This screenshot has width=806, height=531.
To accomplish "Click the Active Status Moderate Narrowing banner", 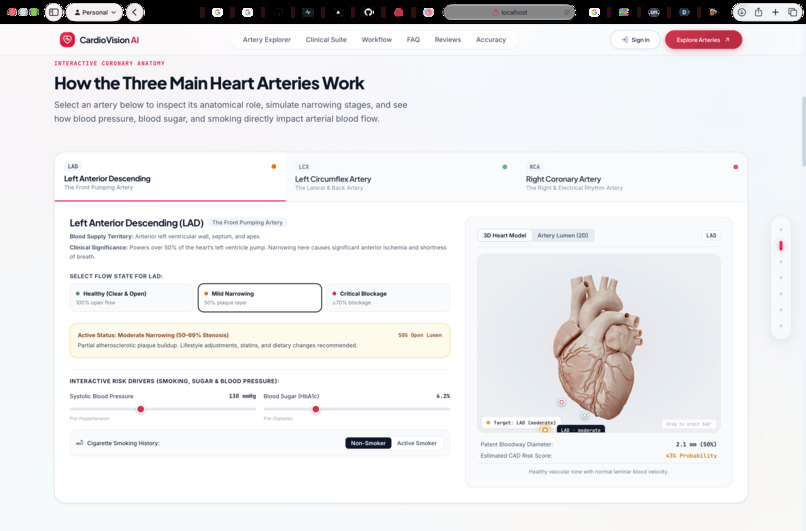I will [260, 340].
